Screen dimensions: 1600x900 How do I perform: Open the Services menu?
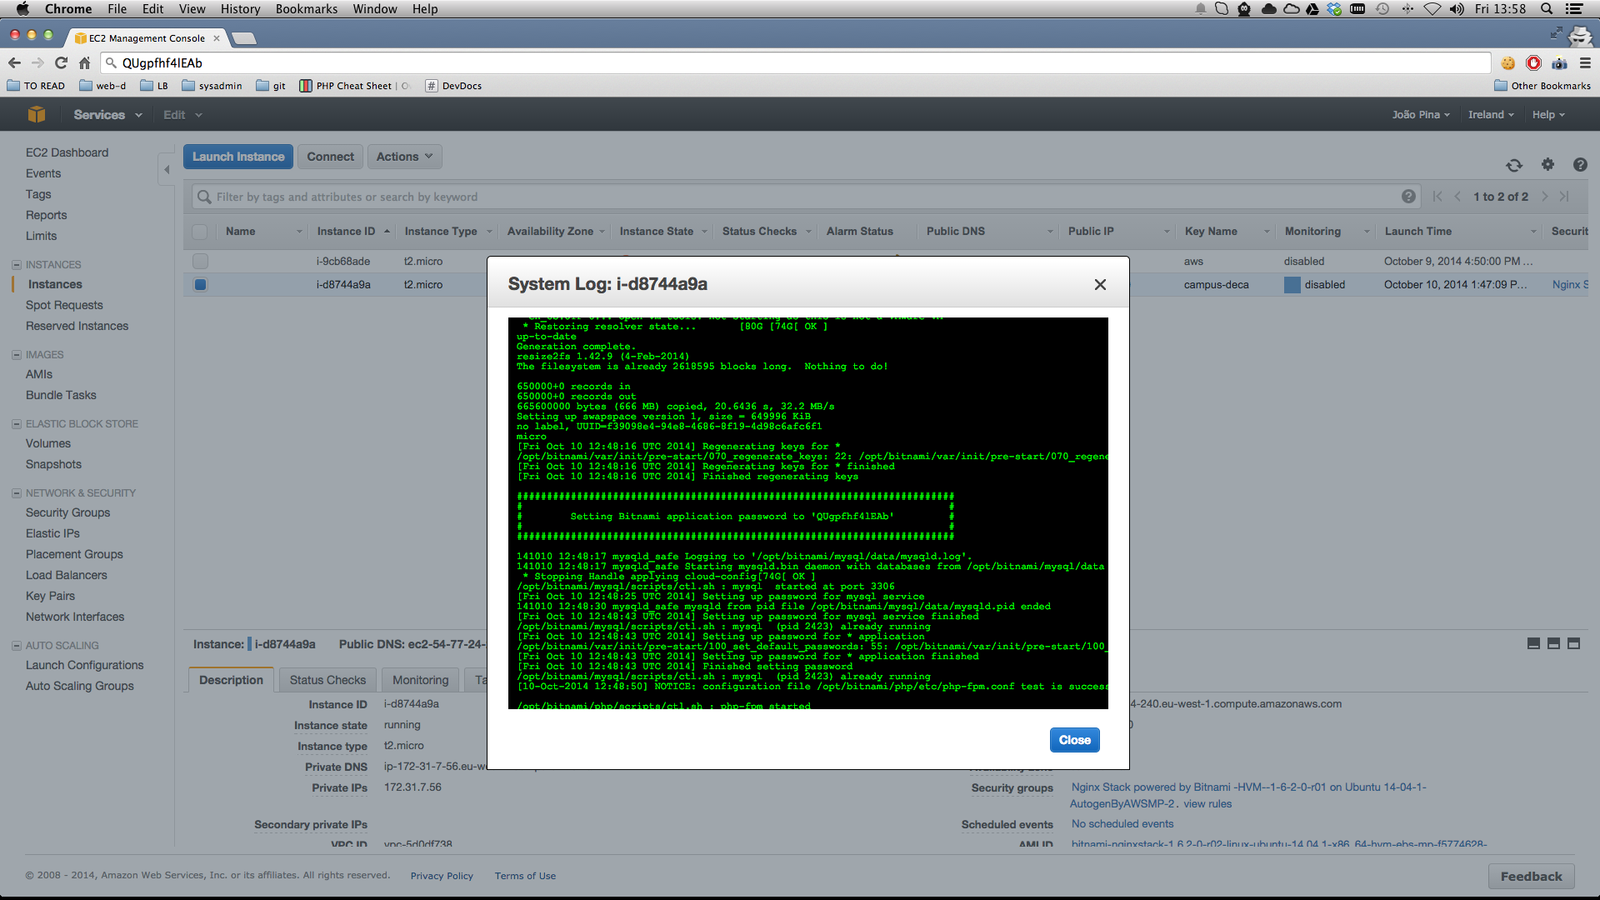(x=107, y=115)
